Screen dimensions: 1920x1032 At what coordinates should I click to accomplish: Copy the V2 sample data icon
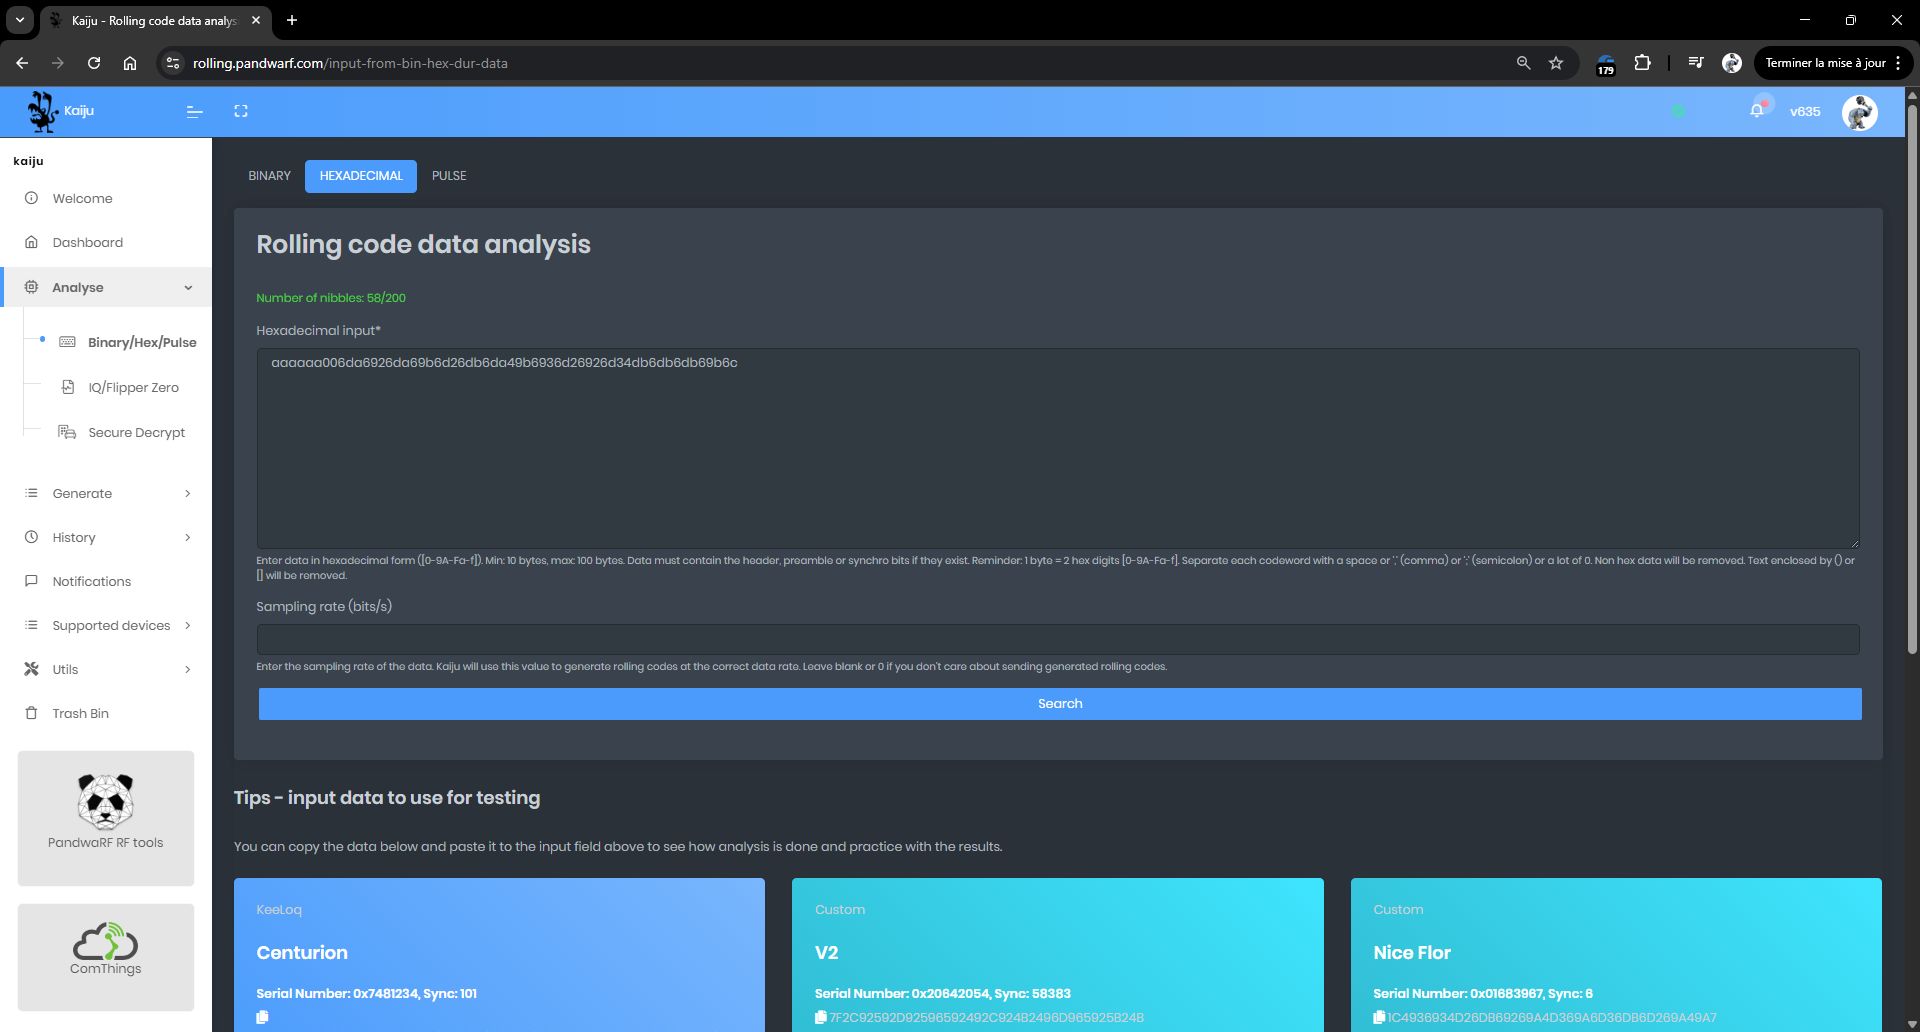pyautogui.click(x=821, y=1017)
